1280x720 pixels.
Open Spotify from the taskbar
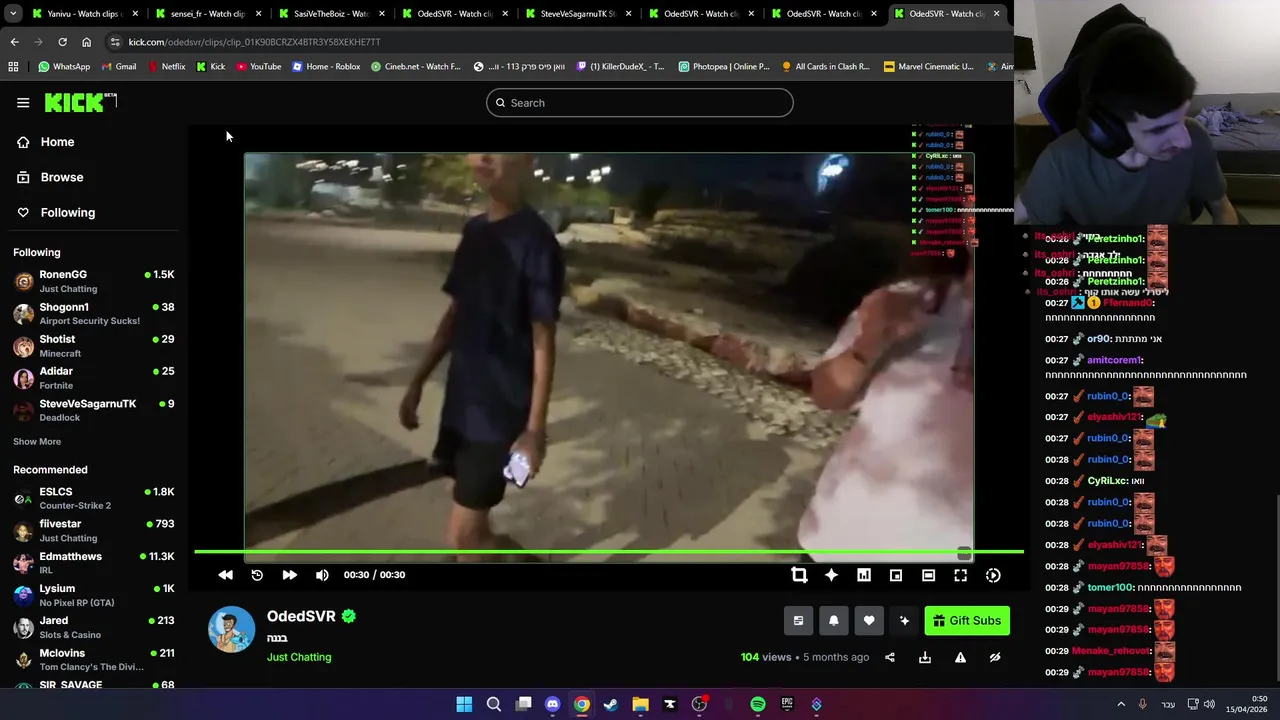coord(758,704)
